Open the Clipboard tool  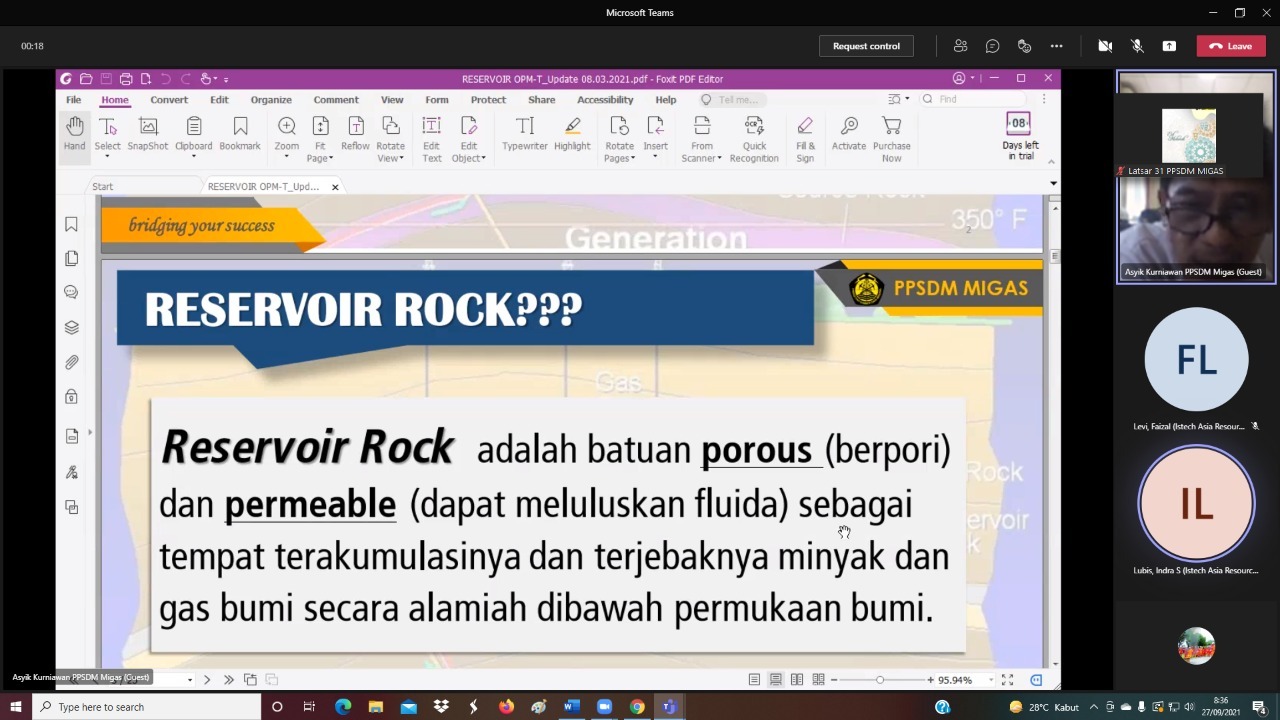pos(194,137)
